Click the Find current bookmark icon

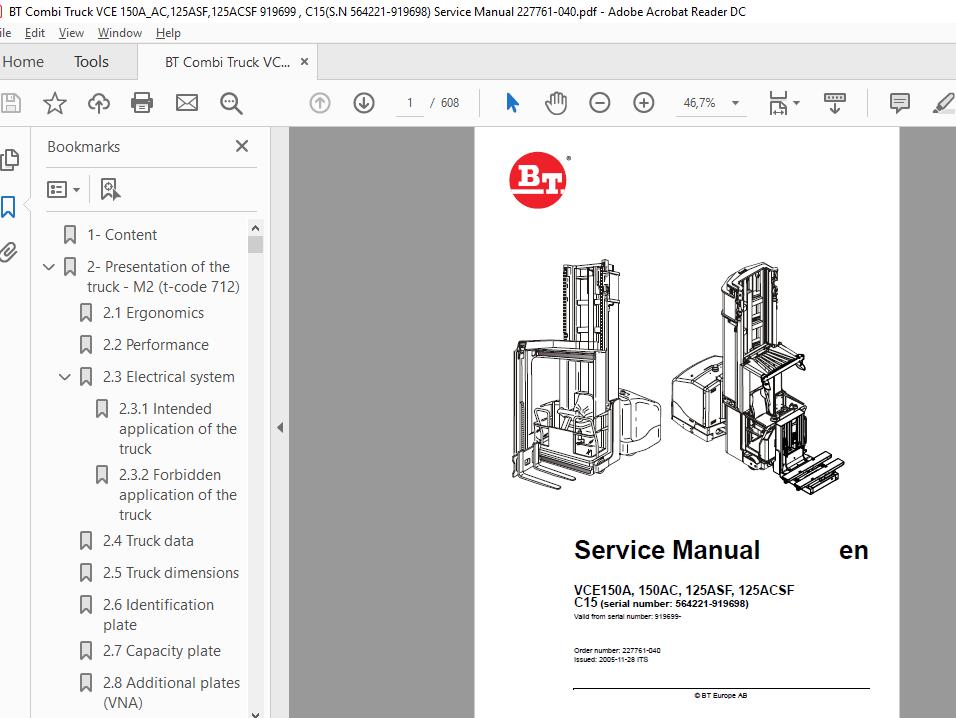pyautogui.click(x=110, y=190)
